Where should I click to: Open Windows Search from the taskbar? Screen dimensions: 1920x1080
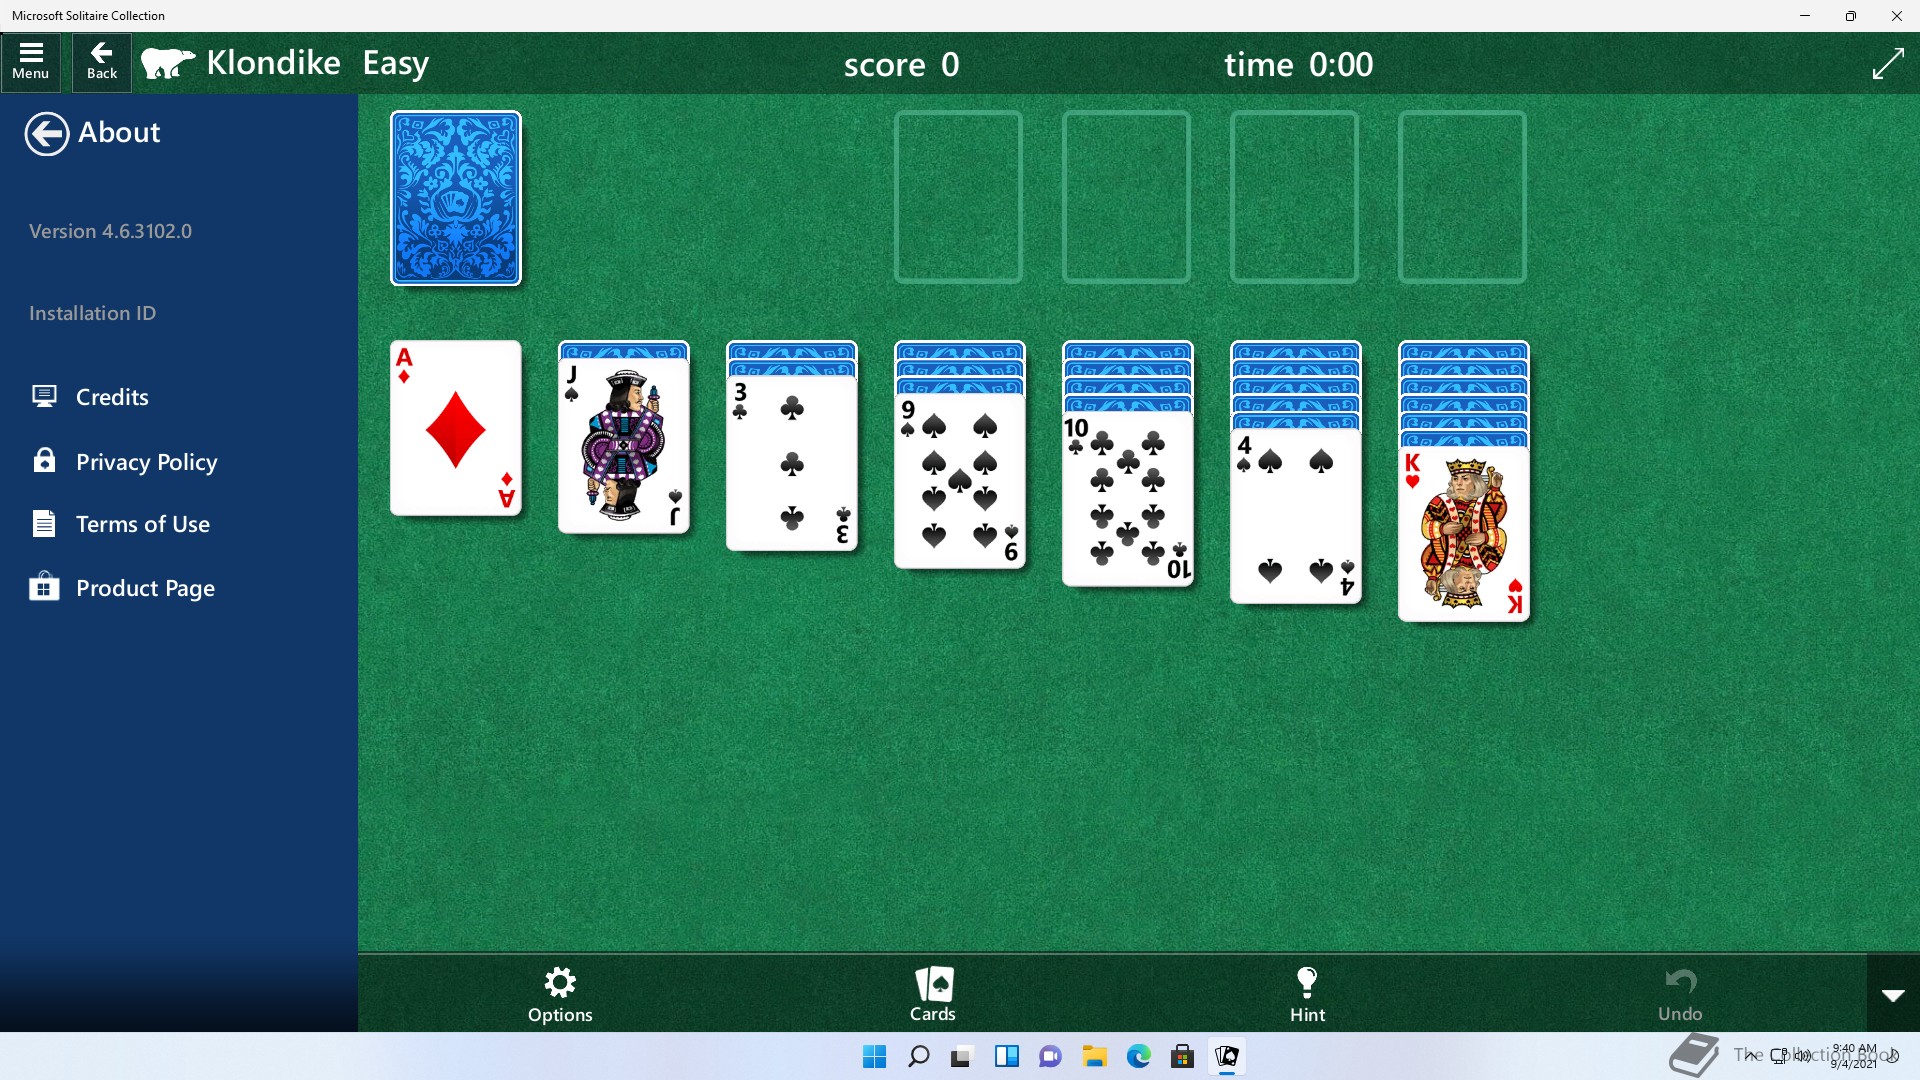pyautogui.click(x=918, y=1056)
